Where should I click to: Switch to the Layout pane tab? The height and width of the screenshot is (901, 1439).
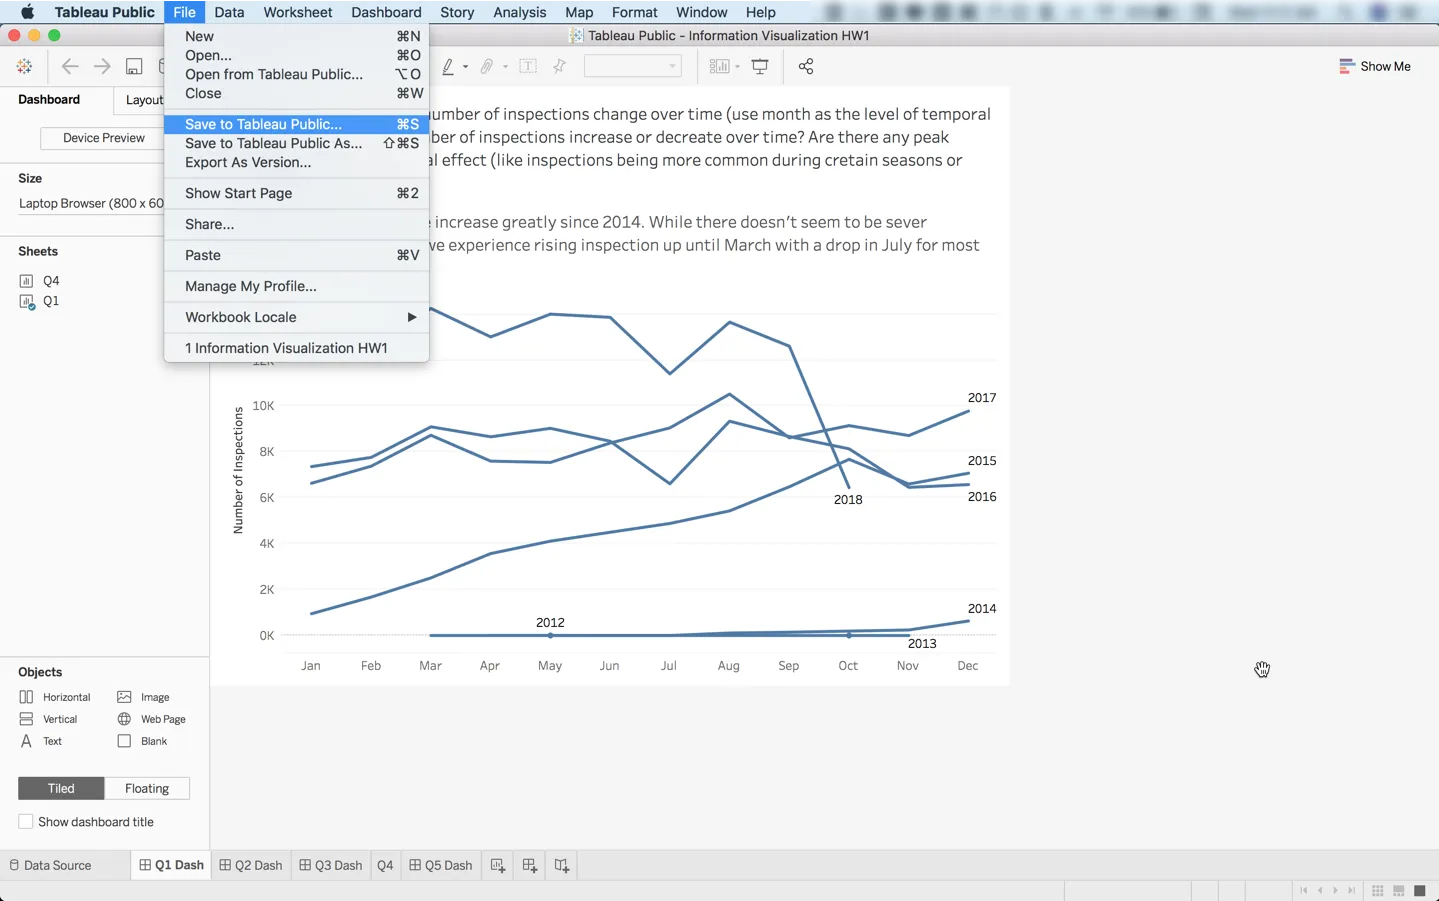click(x=144, y=100)
